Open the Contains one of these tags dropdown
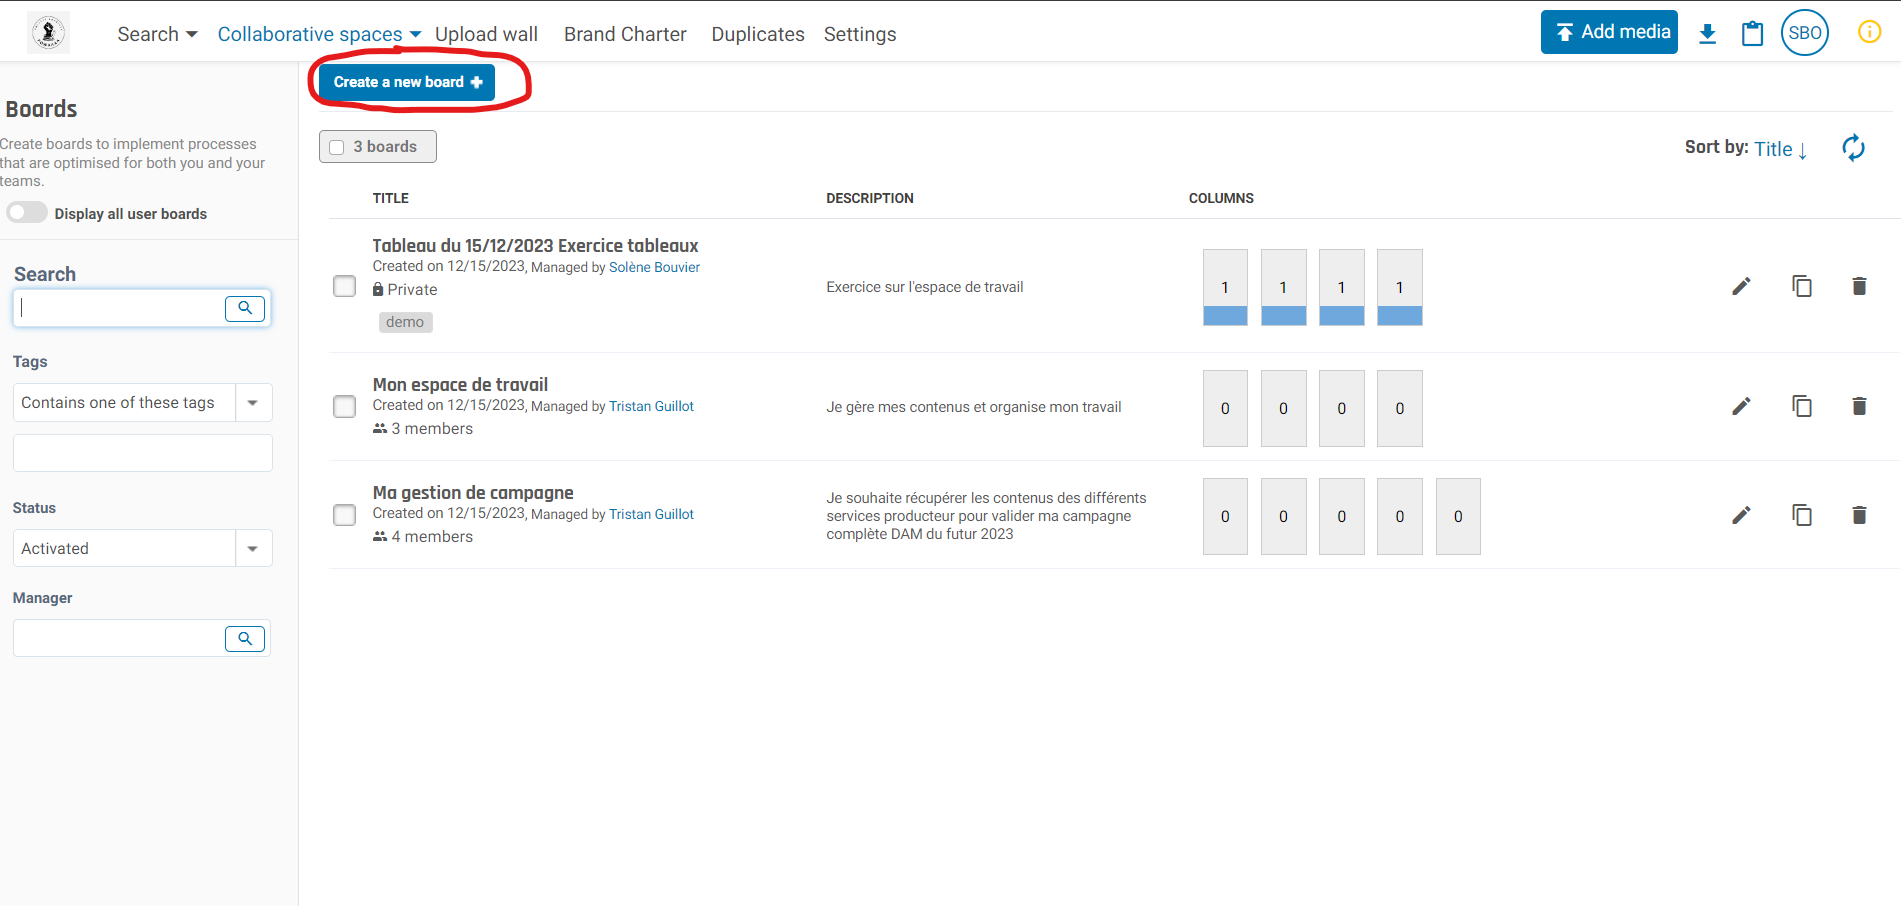 pyautogui.click(x=253, y=403)
